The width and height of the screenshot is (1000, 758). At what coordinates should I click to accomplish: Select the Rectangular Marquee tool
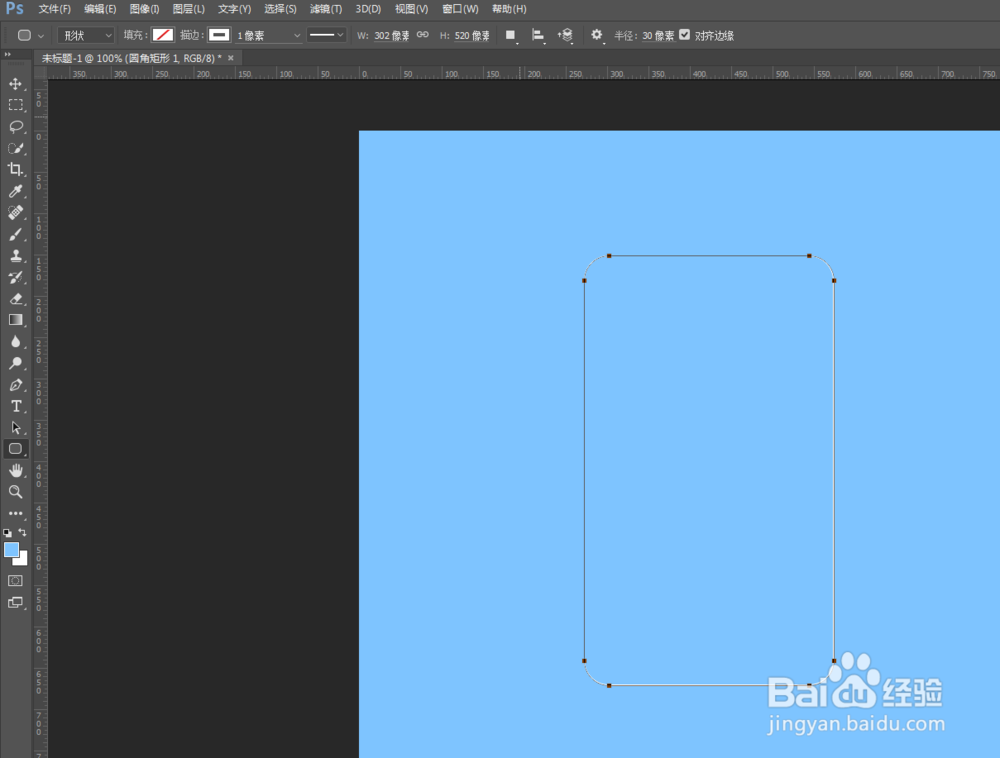(15, 105)
